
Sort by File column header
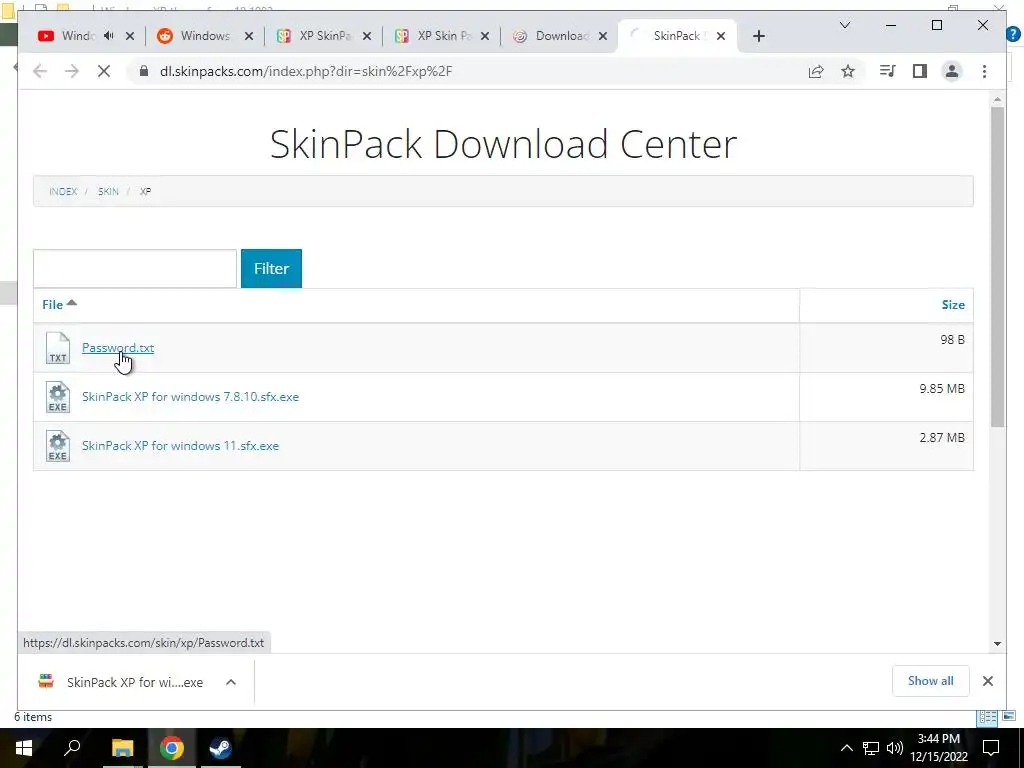59,304
